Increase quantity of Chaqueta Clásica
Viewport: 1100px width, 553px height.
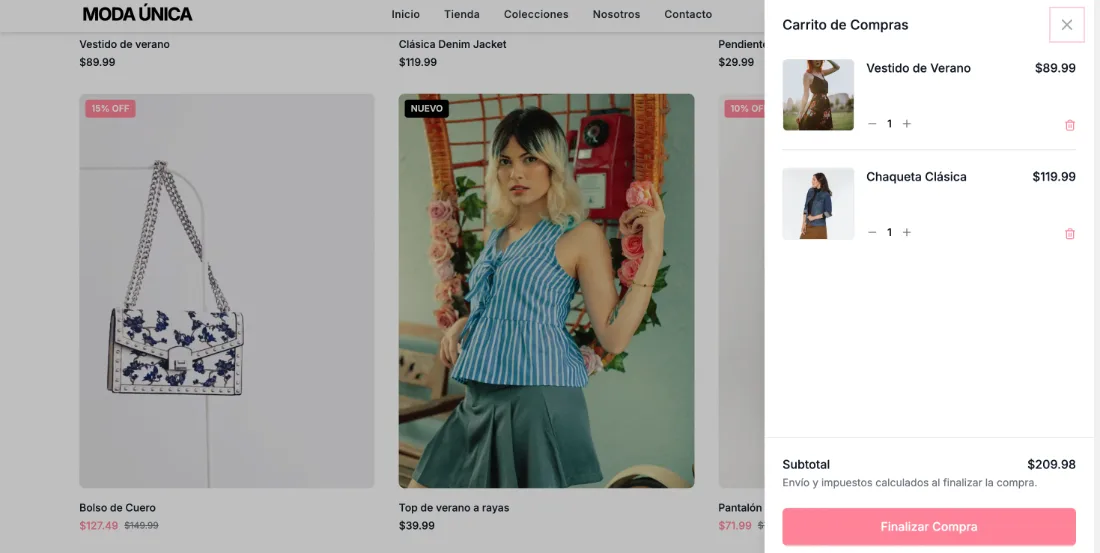pos(906,232)
